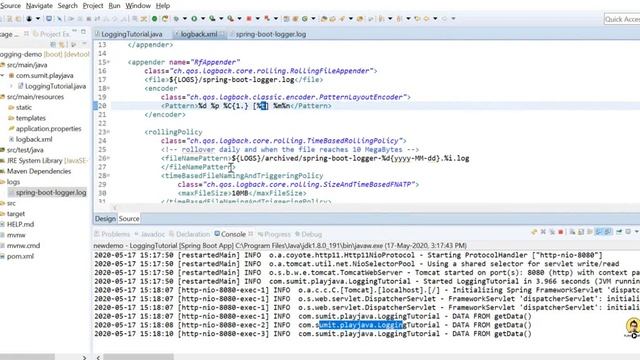Click the Package Explorer scroll-right arrow
Screen dimensions: 640x360
(x=84, y=357)
